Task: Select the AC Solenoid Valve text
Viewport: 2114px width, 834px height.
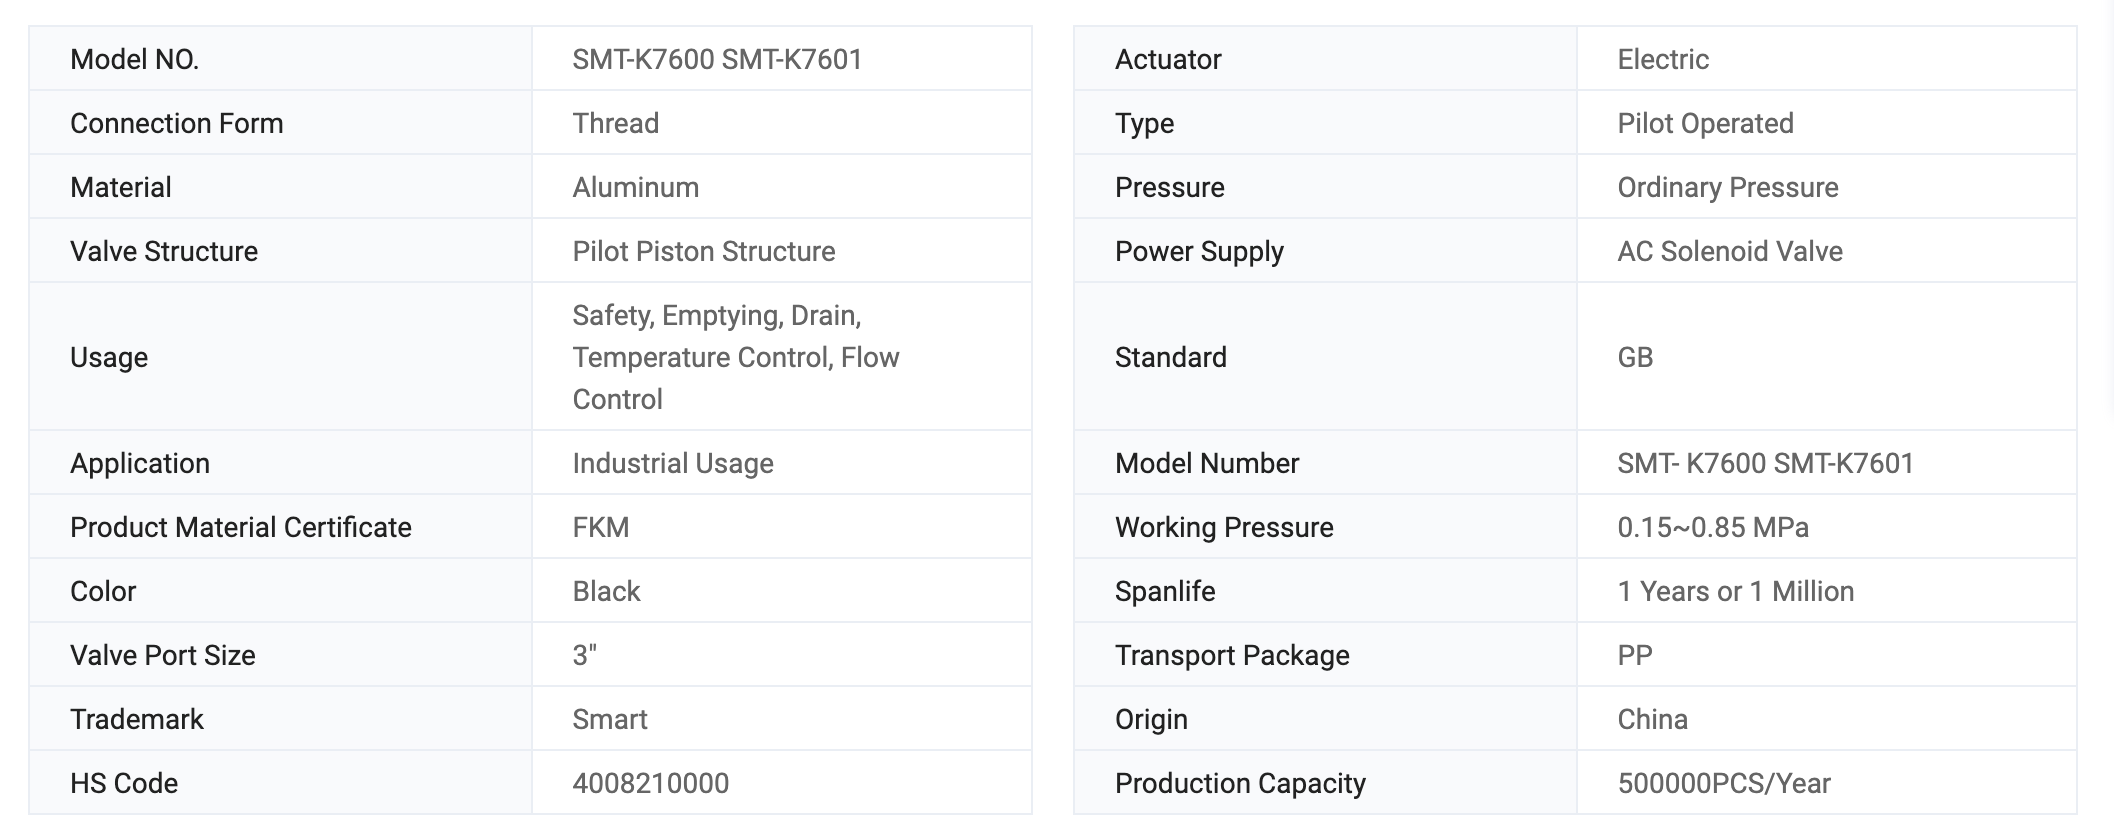Action: click(1730, 251)
